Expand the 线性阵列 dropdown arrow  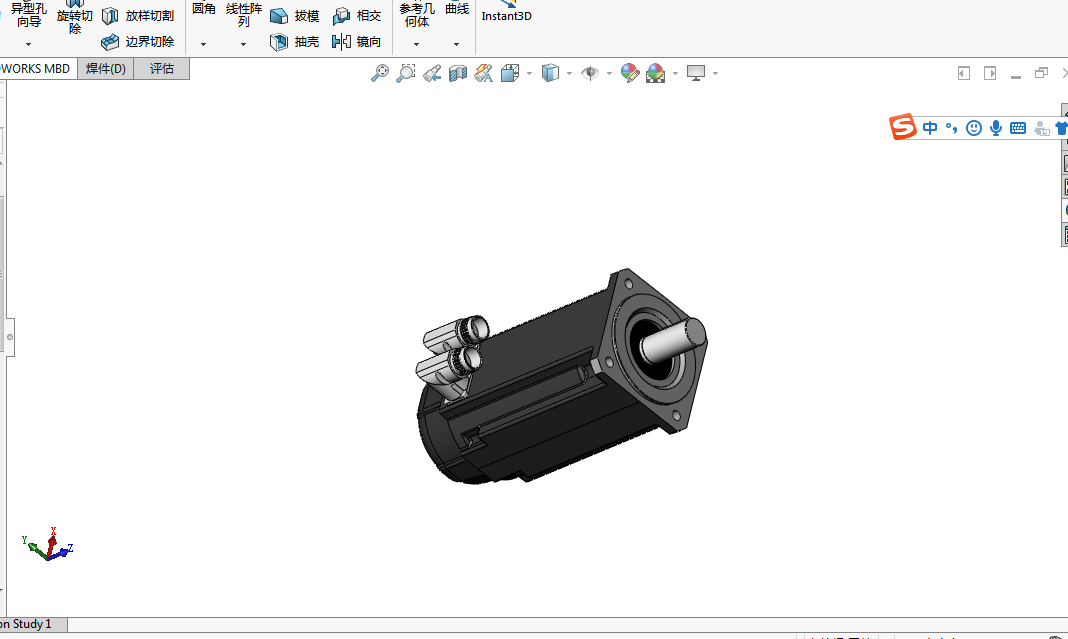point(243,44)
